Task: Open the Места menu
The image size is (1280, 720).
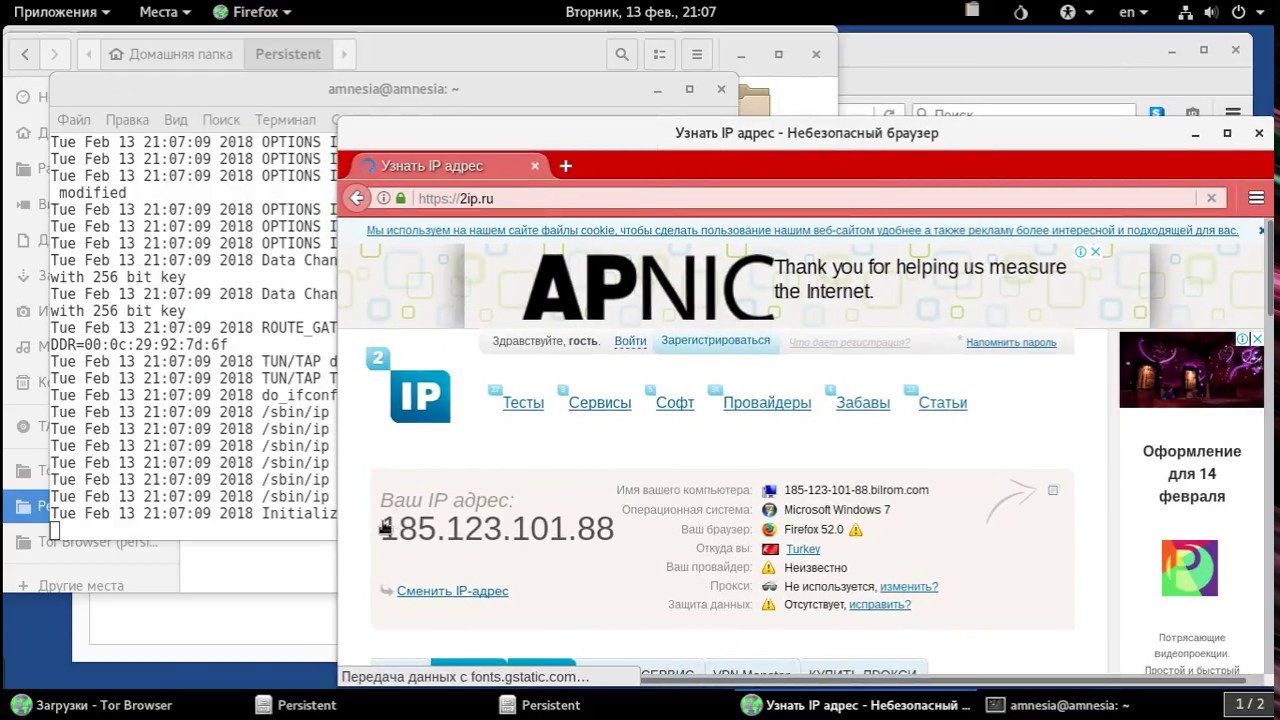Action: [x=165, y=12]
